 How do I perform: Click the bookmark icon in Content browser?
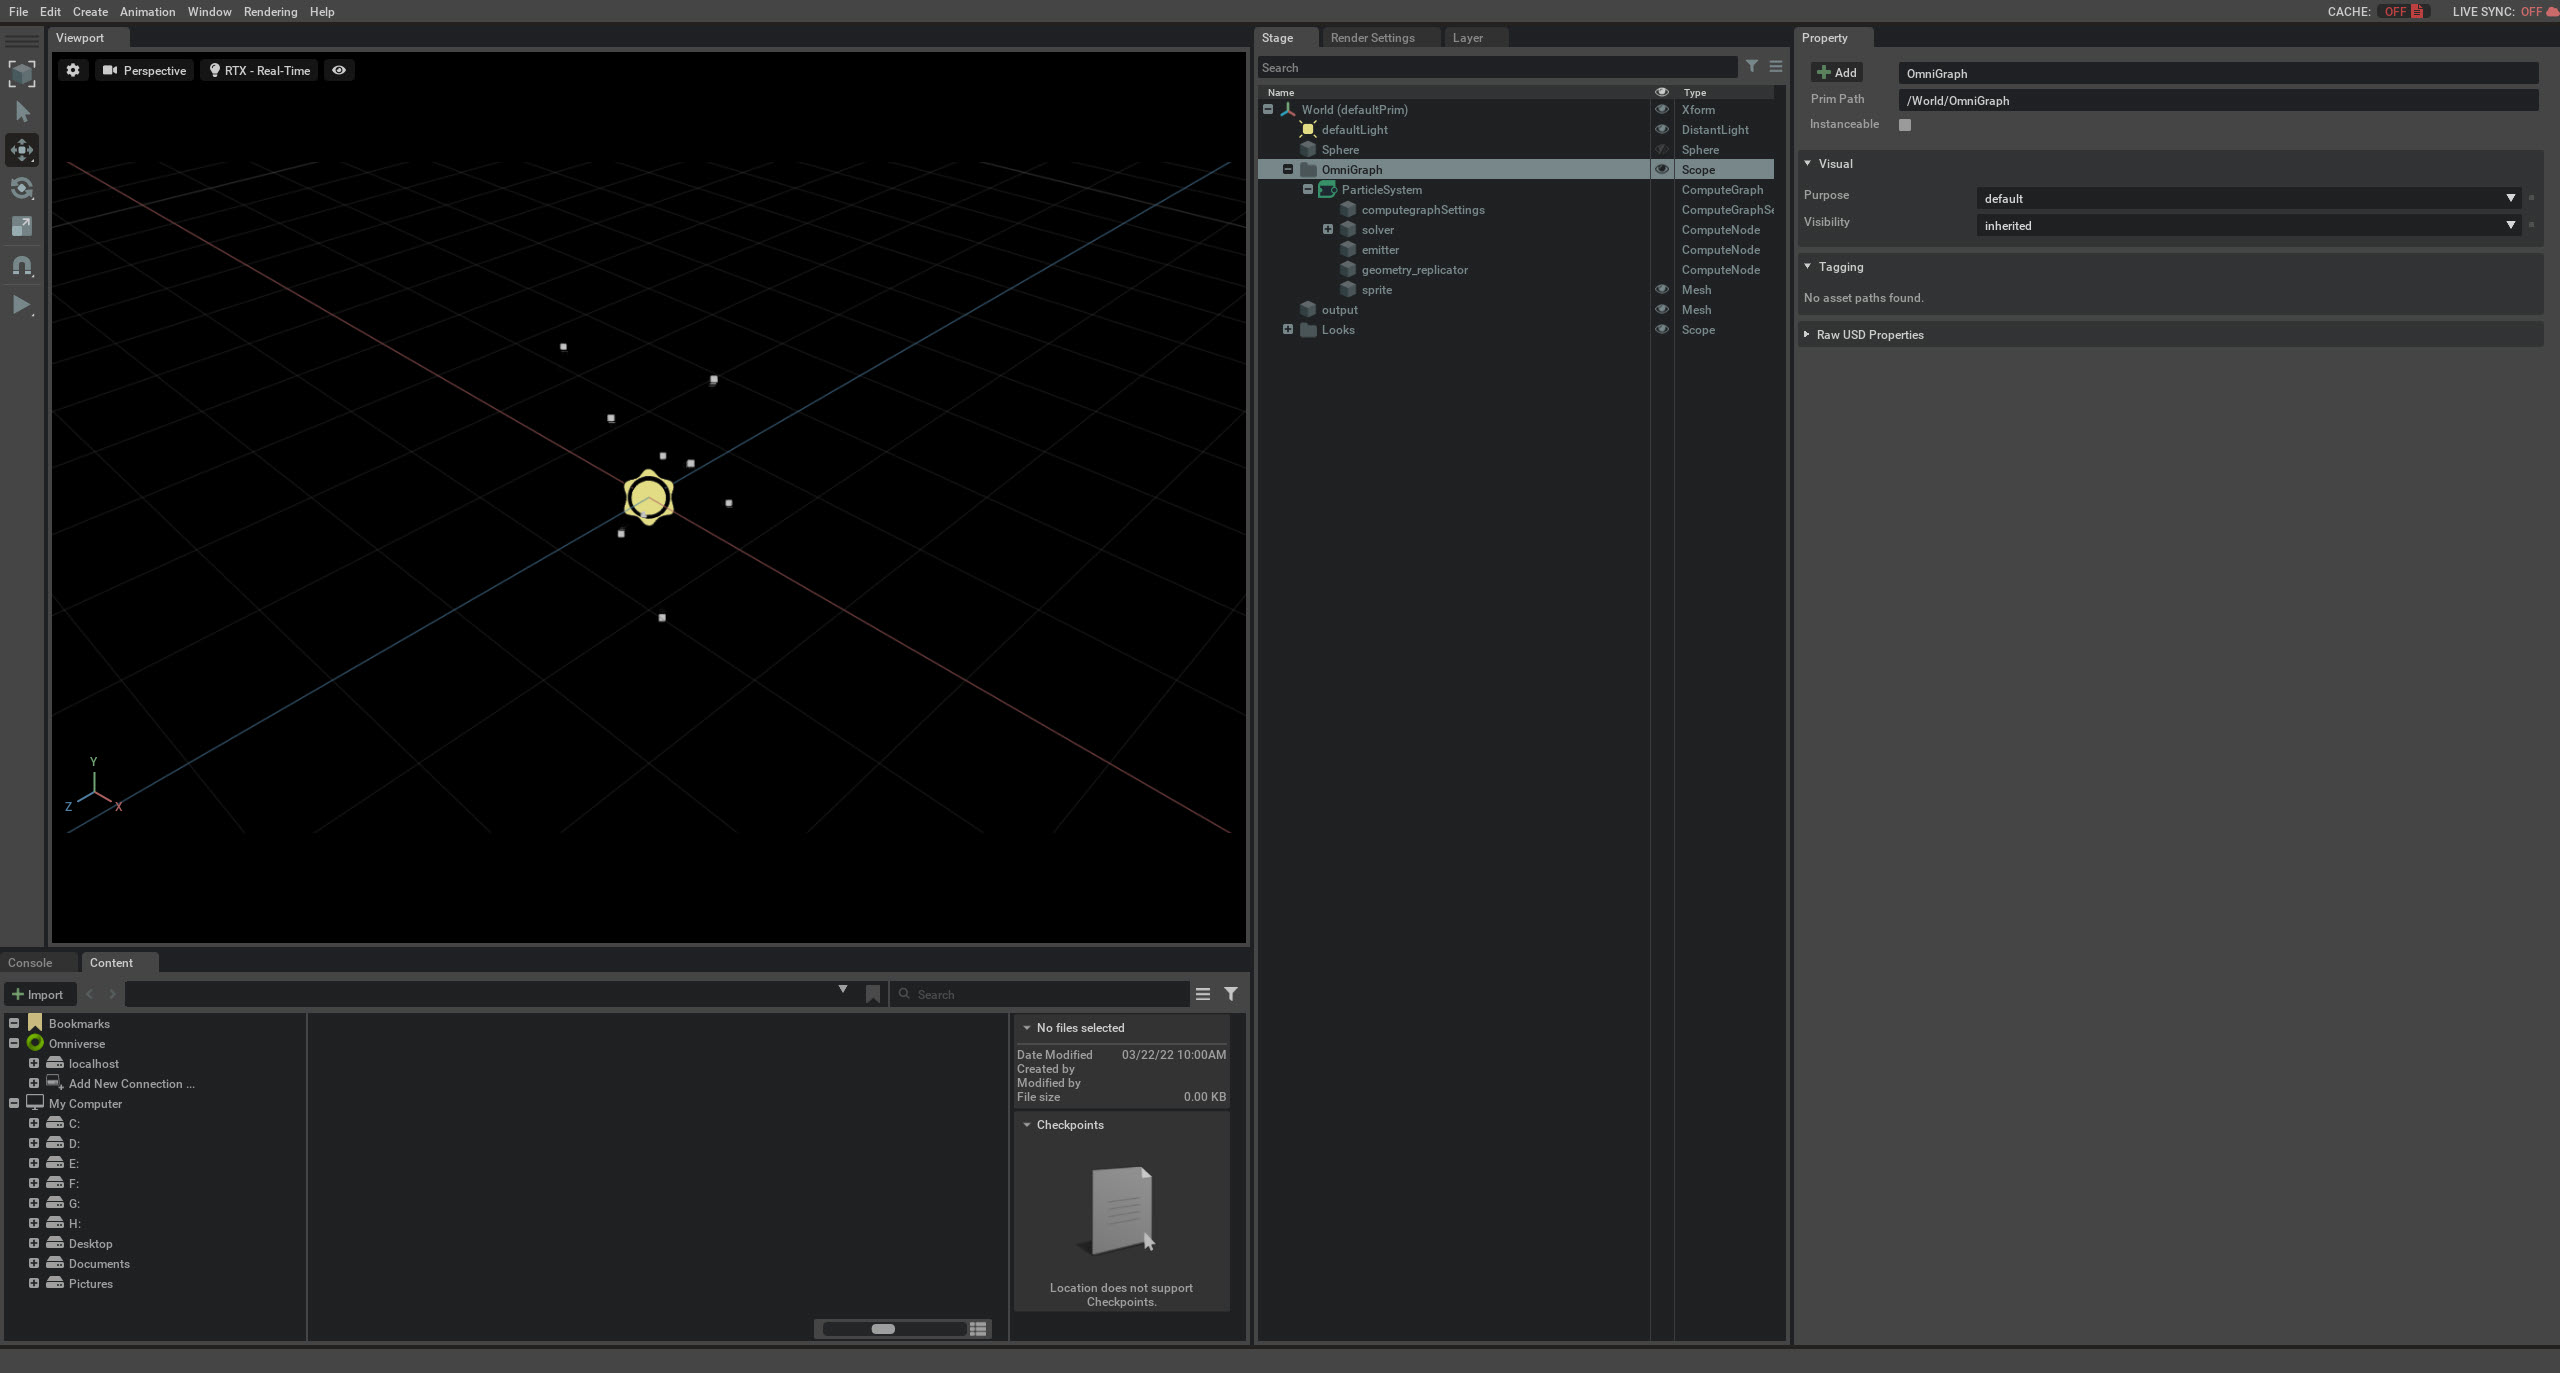pyautogui.click(x=873, y=994)
